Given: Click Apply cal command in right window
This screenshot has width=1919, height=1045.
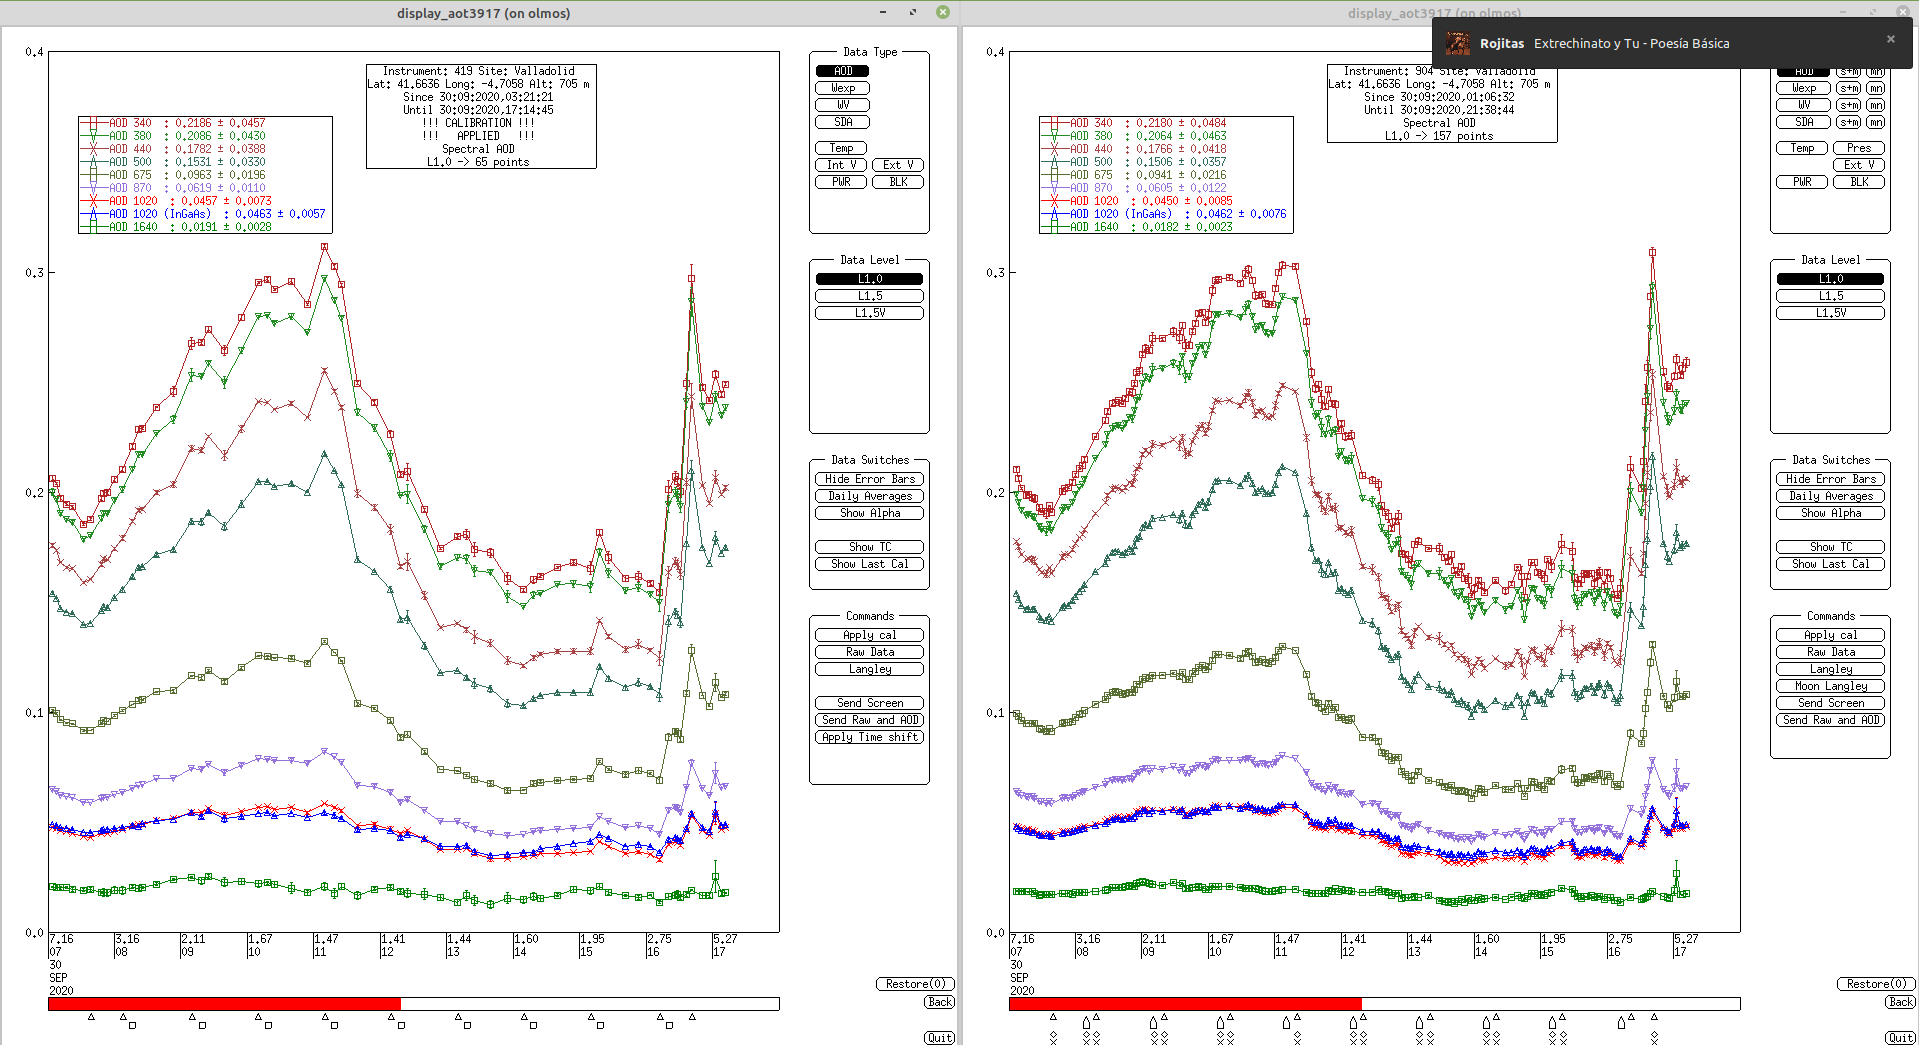Looking at the screenshot, I should [1831, 635].
